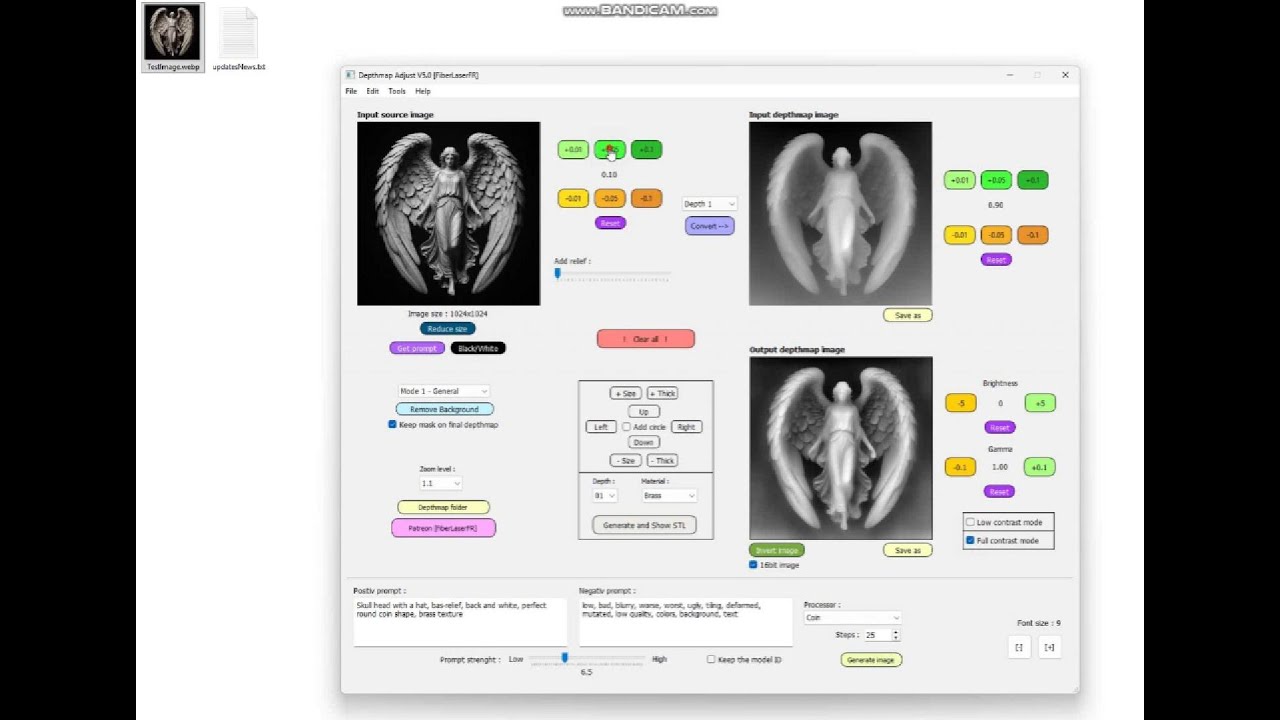The height and width of the screenshot is (720, 1280).
Task: Select the TestImage.webp desktop file icon
Action: 173,38
